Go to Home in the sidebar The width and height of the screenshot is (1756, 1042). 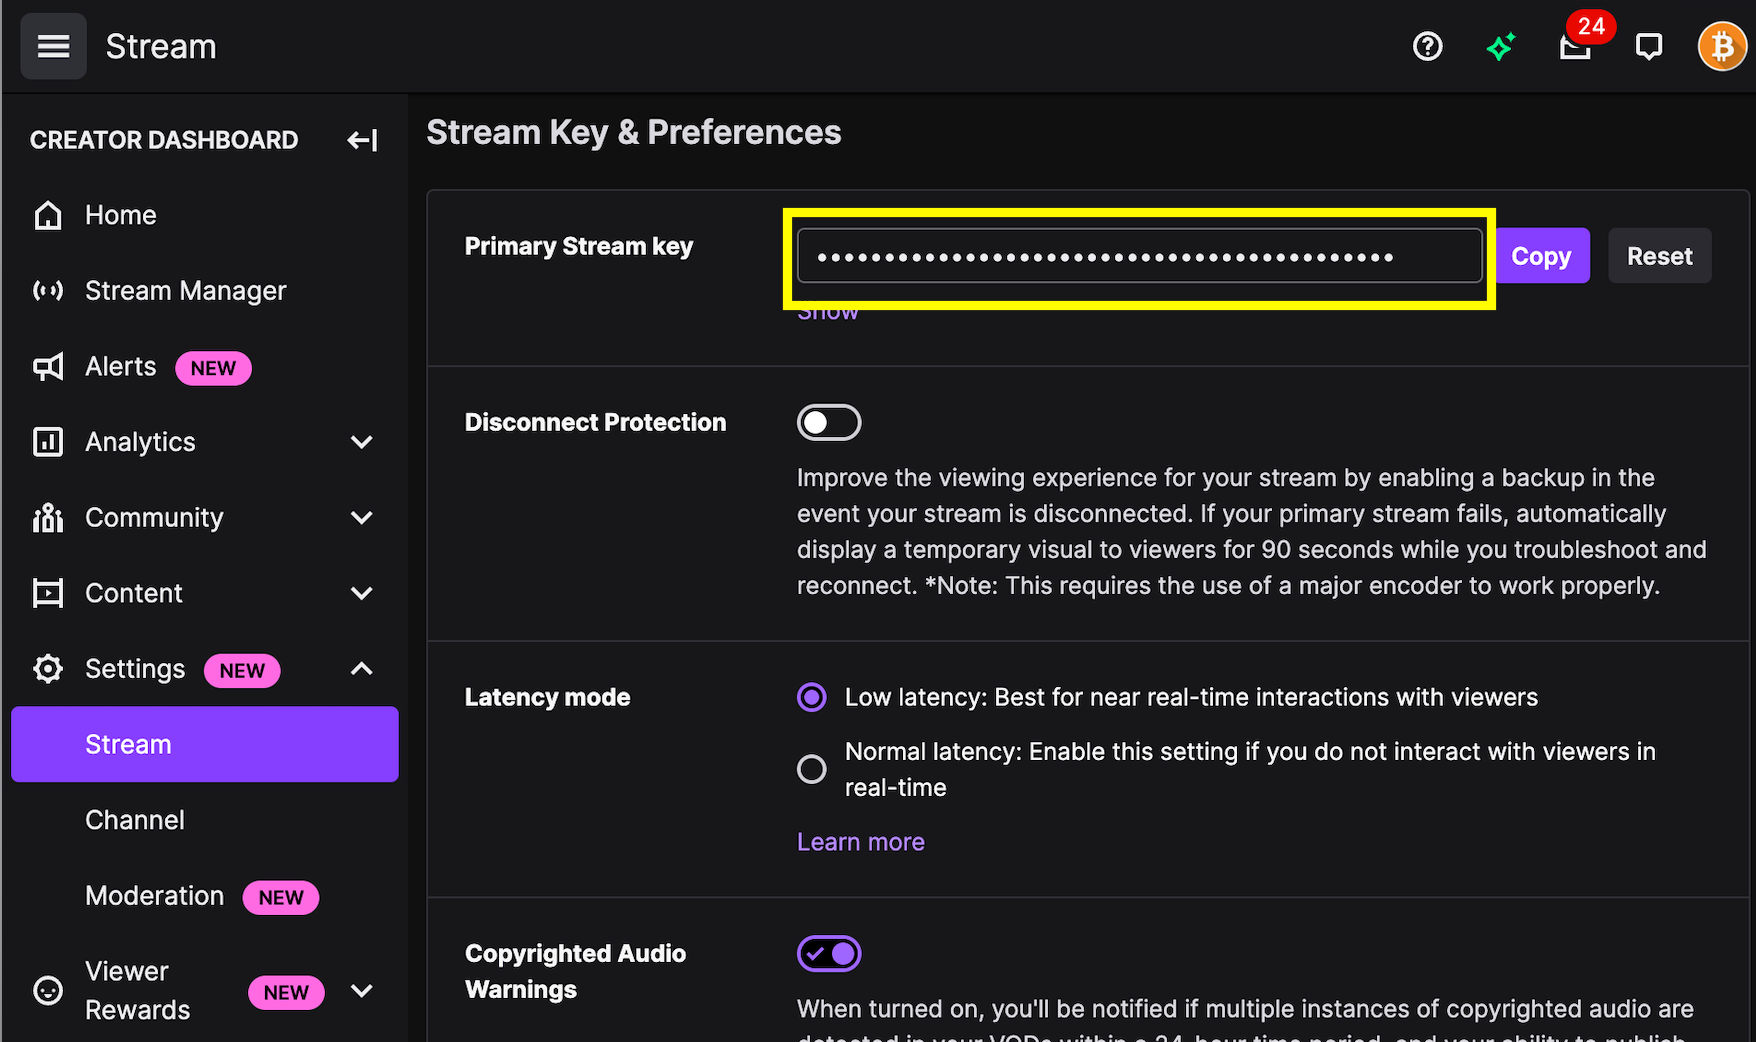120,215
